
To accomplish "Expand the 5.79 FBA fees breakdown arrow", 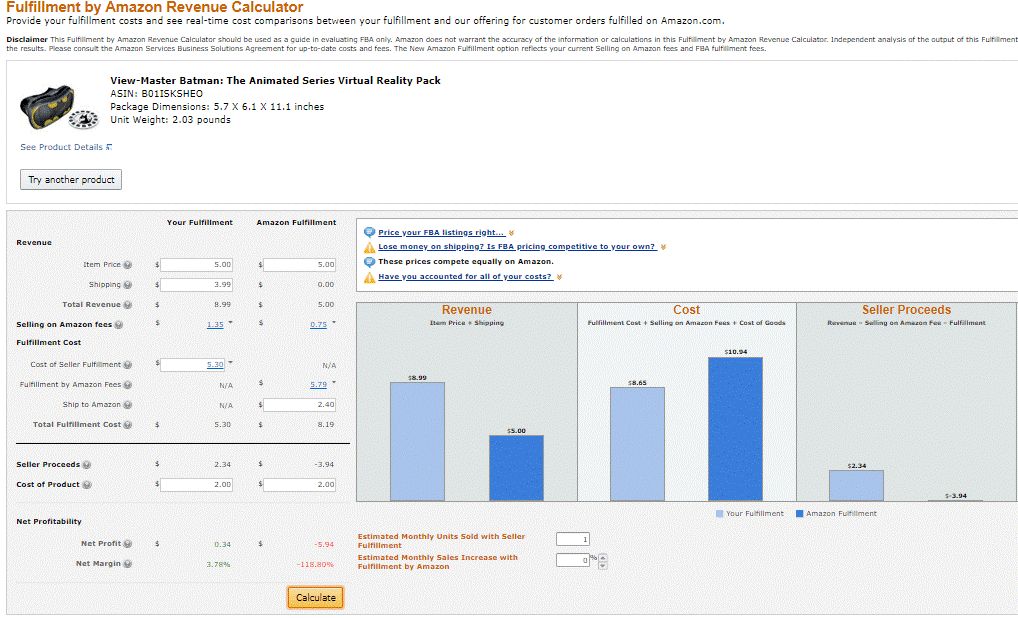I will click(334, 382).
